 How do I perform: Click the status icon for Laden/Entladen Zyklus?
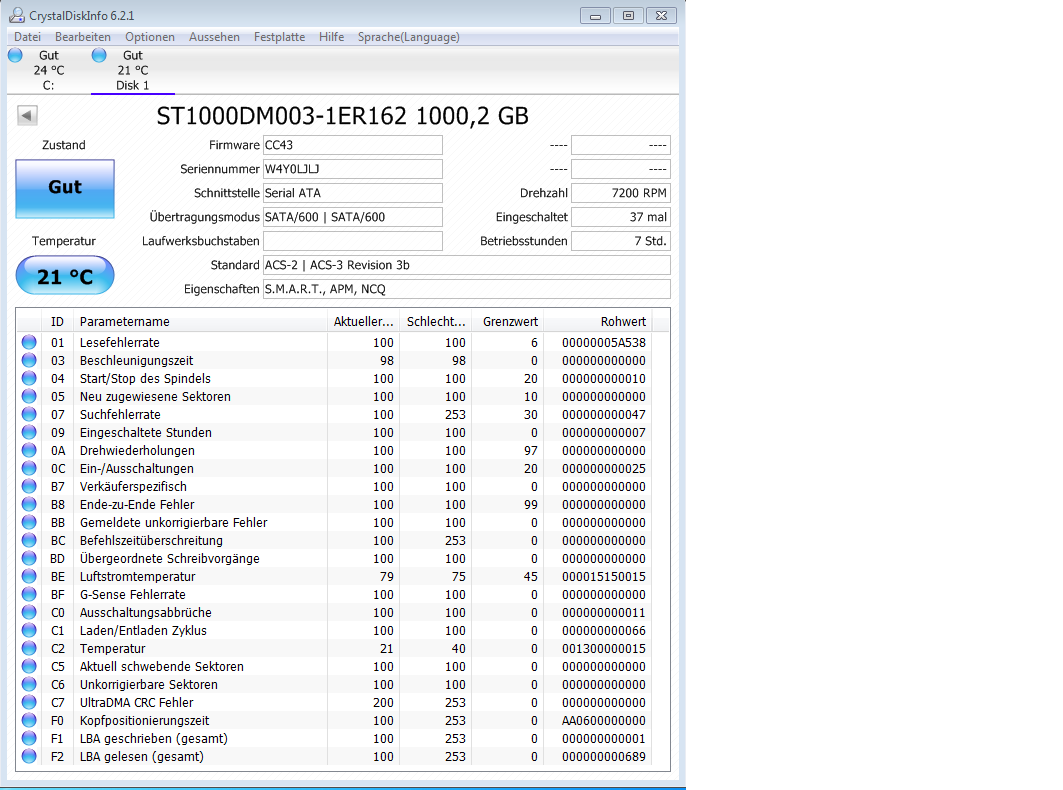click(x=29, y=630)
